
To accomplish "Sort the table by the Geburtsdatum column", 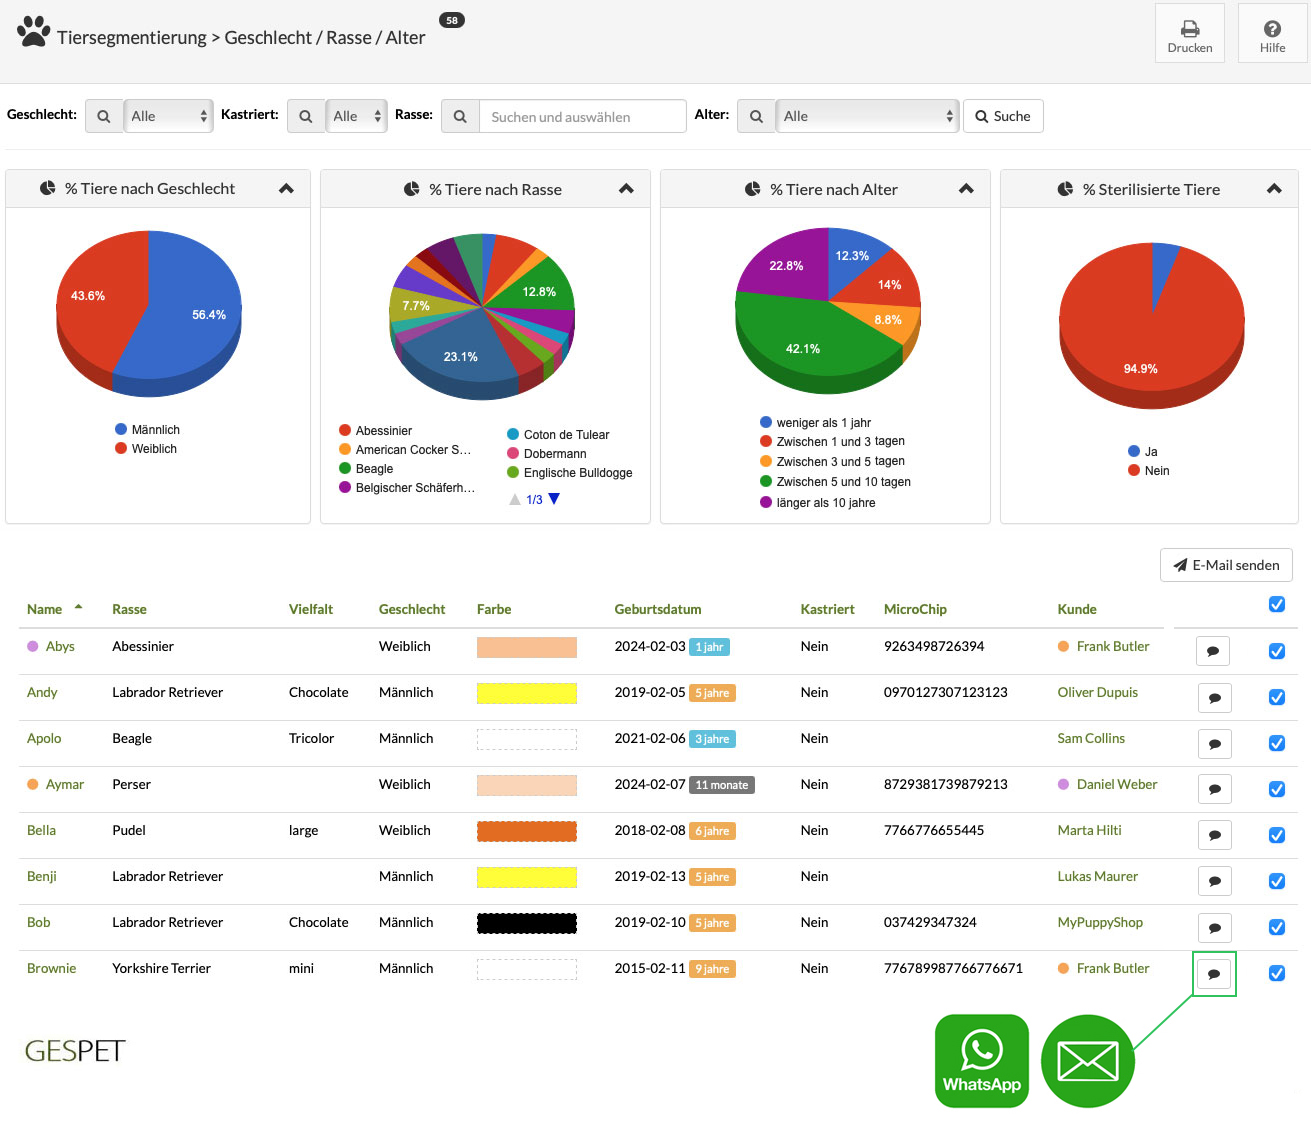I will [x=657, y=609].
